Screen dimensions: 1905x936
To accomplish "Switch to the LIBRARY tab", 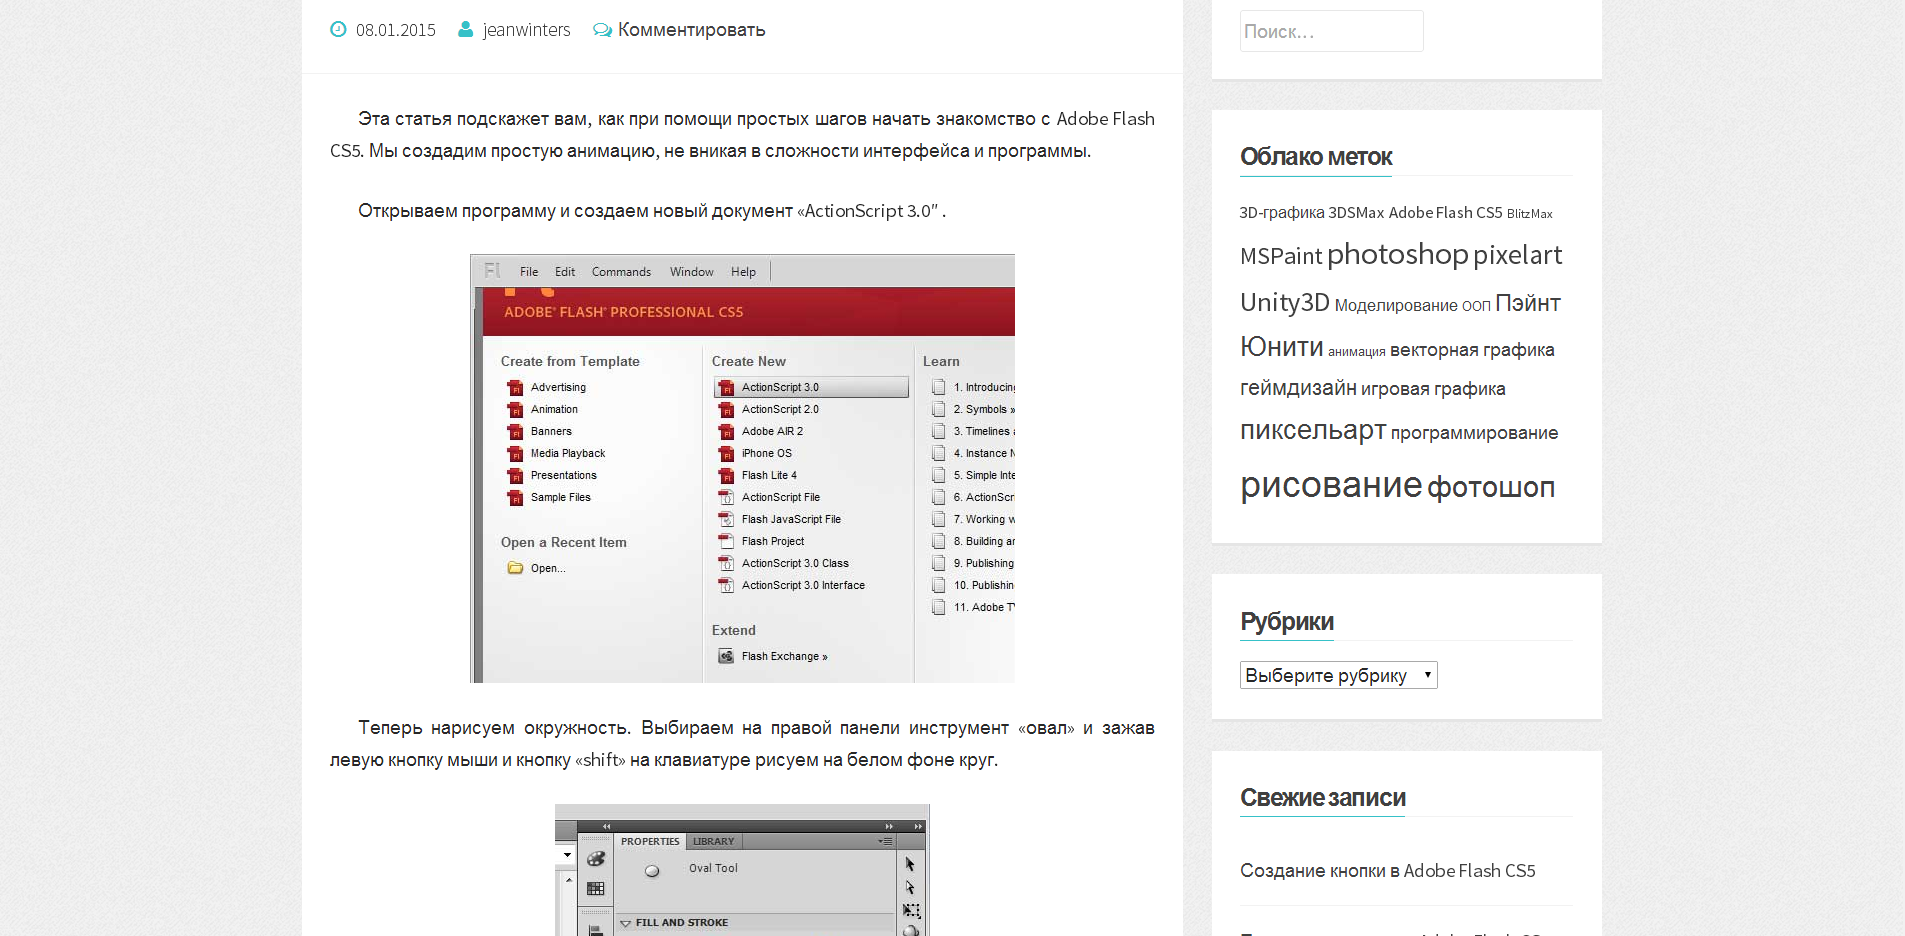I will point(713,842).
